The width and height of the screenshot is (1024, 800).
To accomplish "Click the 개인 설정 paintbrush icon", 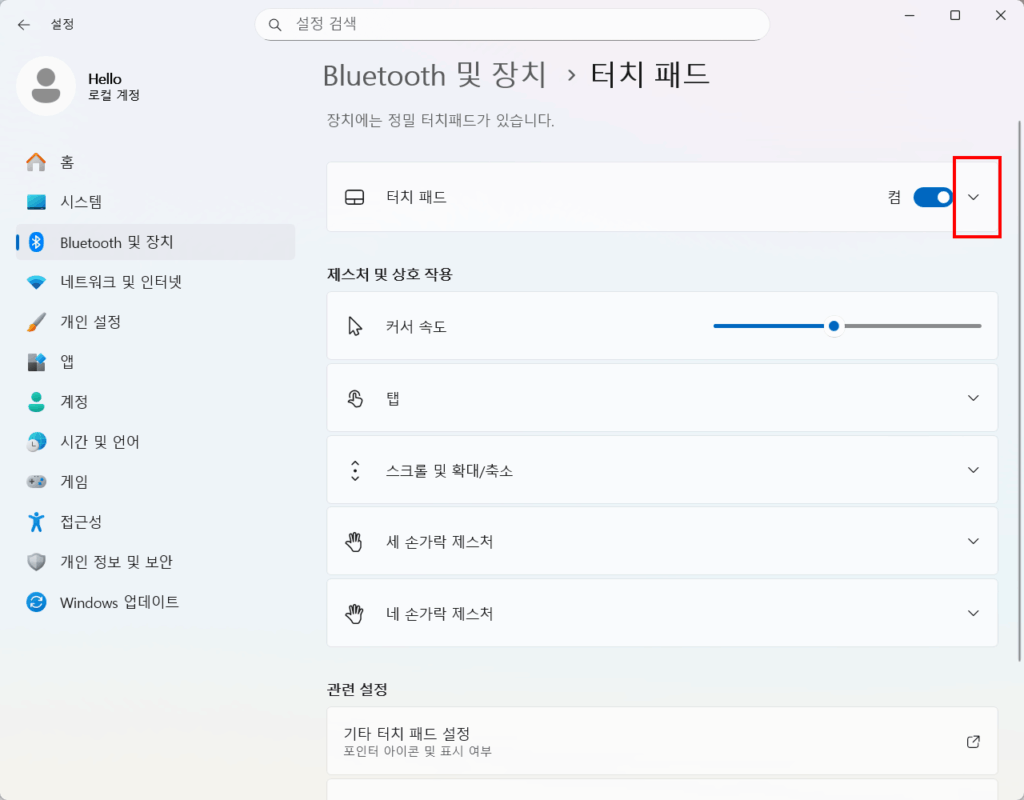I will point(37,322).
